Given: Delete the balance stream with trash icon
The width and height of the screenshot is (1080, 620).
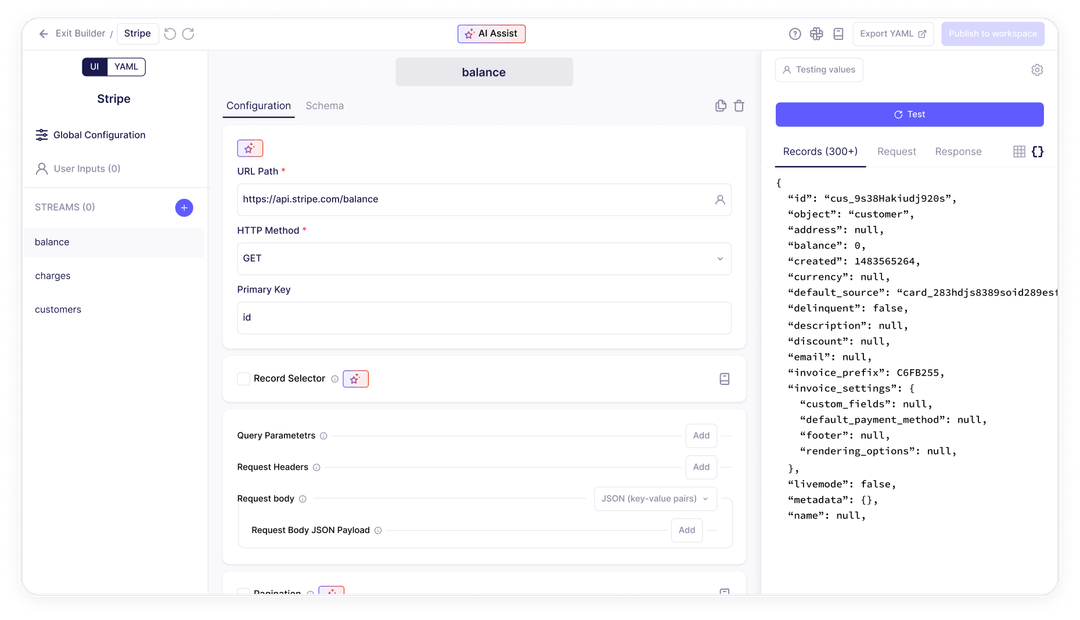Looking at the screenshot, I should (x=739, y=106).
